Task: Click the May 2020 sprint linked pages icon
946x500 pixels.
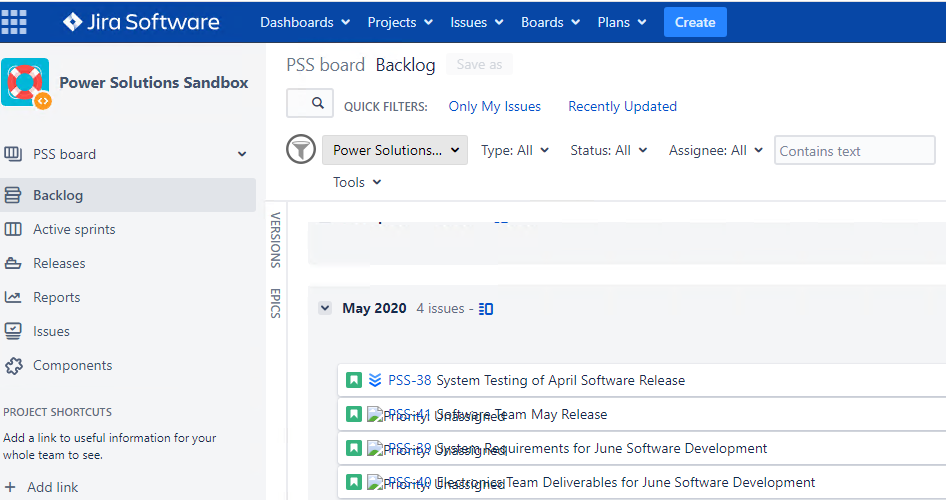Action: tap(486, 309)
